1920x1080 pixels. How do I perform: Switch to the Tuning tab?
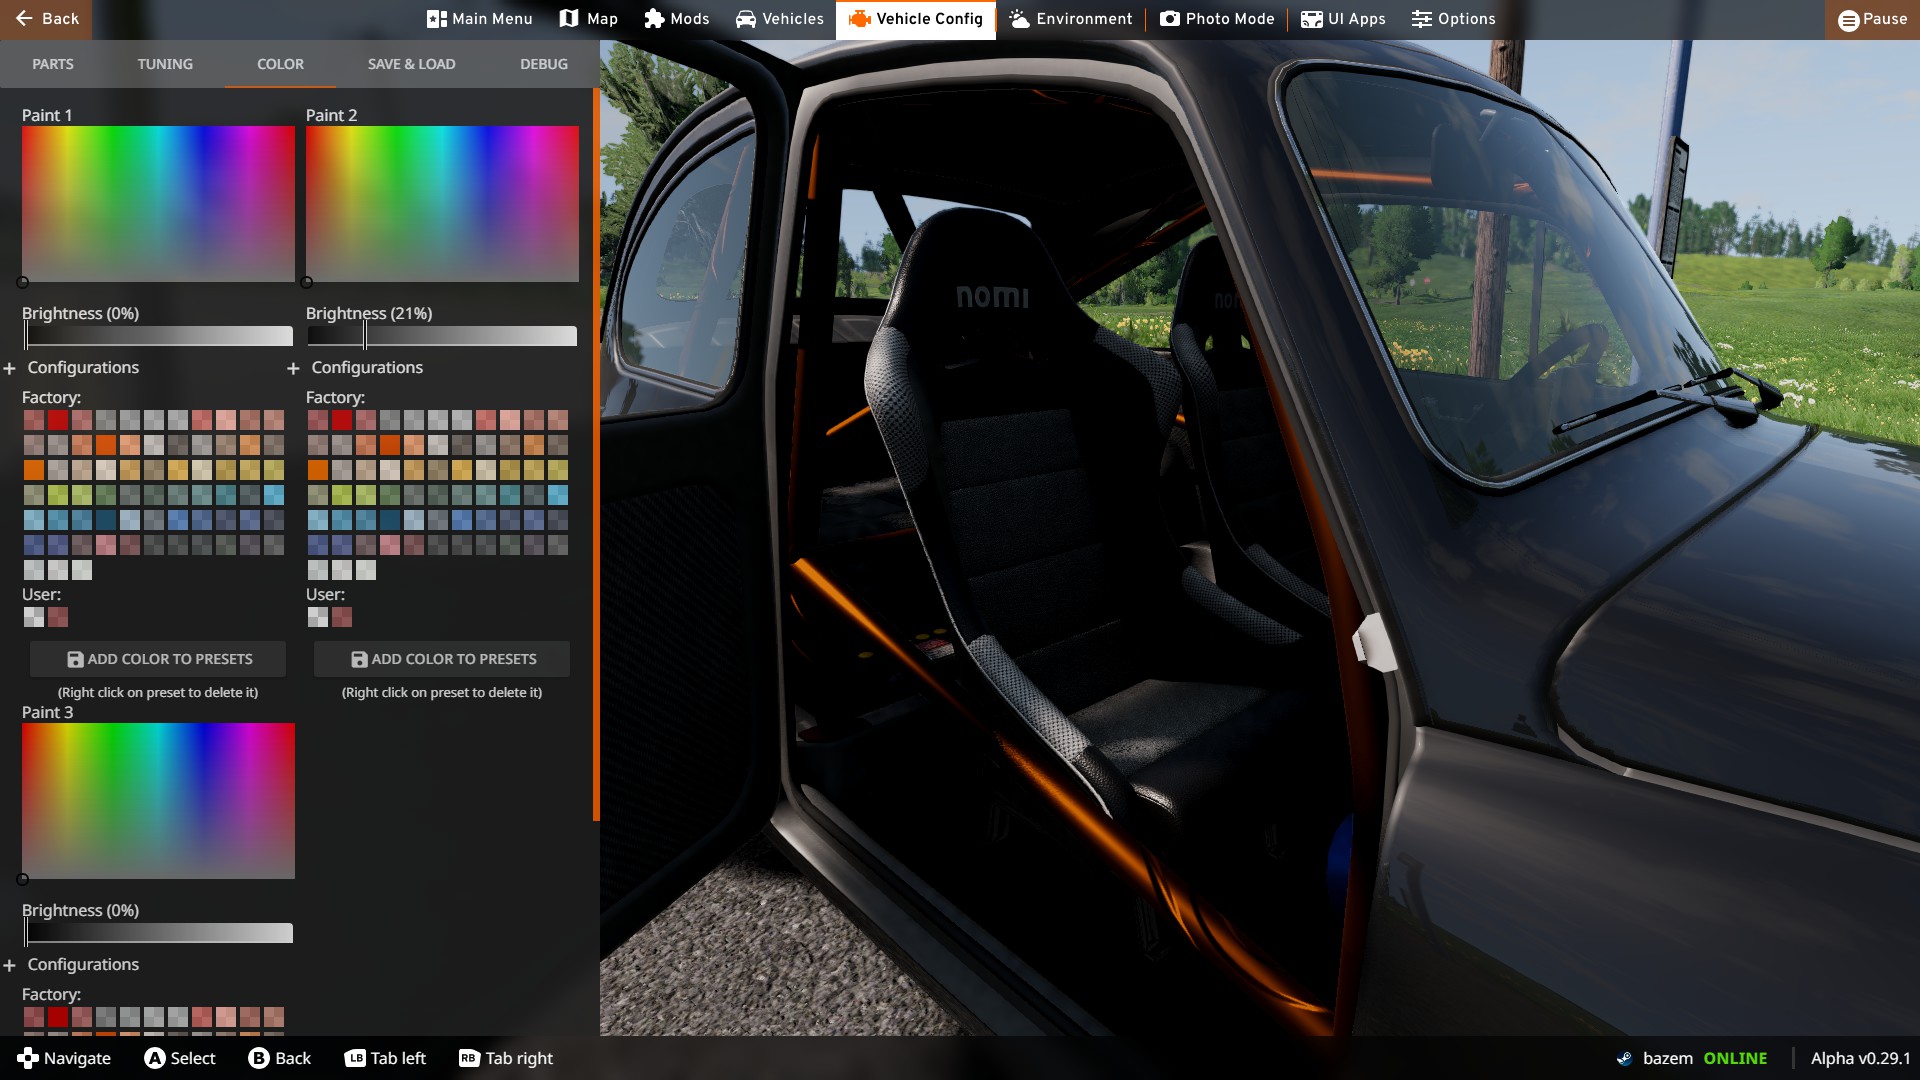point(165,64)
